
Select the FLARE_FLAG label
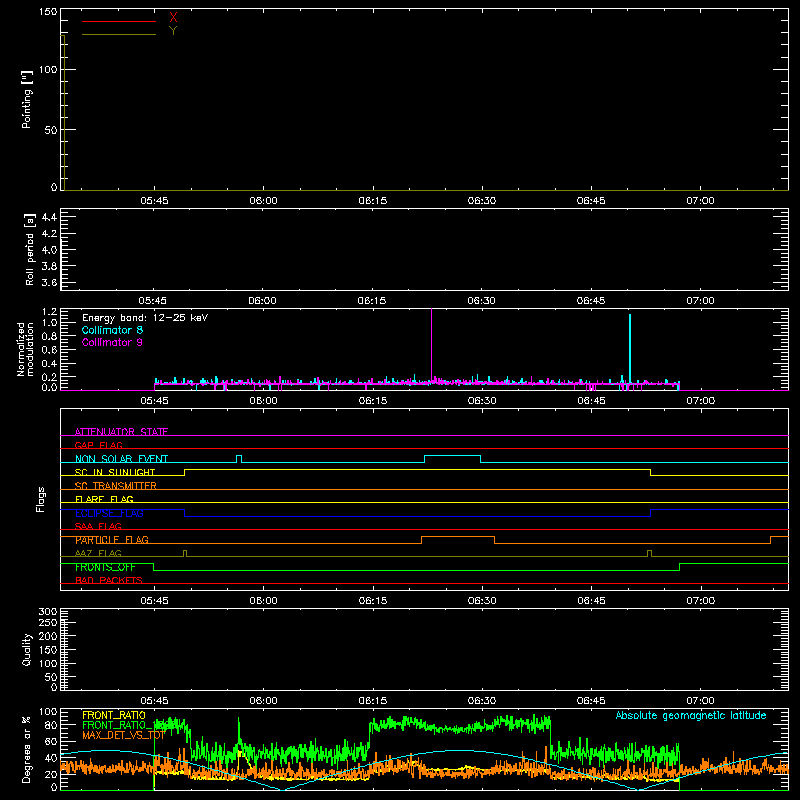pos(104,499)
